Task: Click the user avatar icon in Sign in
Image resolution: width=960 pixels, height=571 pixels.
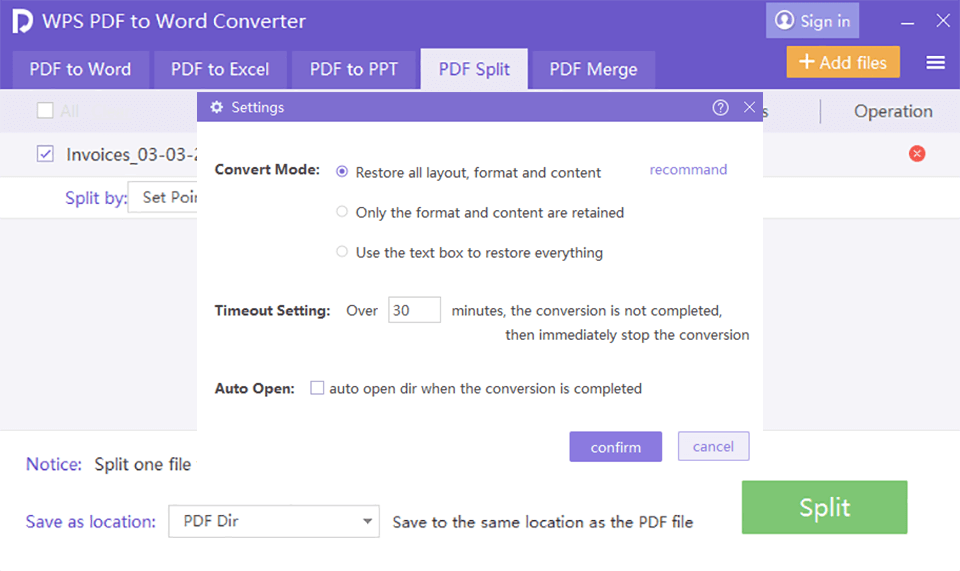Action: (x=784, y=20)
